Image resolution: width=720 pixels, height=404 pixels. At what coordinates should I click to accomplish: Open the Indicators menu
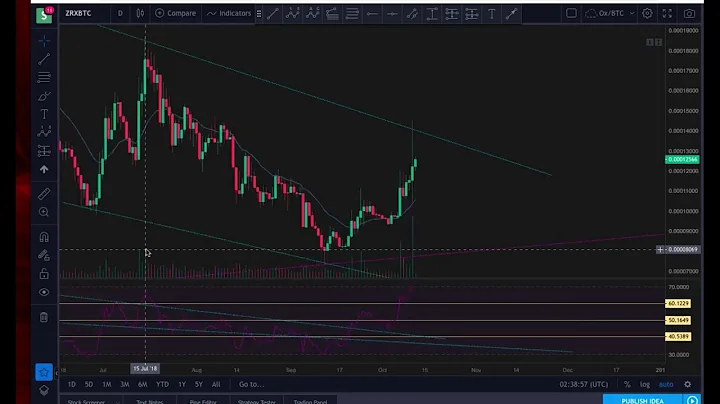click(x=229, y=13)
